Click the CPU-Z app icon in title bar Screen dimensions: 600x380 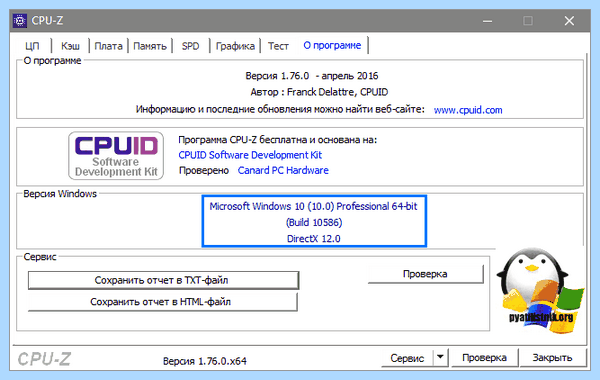(x=20, y=20)
